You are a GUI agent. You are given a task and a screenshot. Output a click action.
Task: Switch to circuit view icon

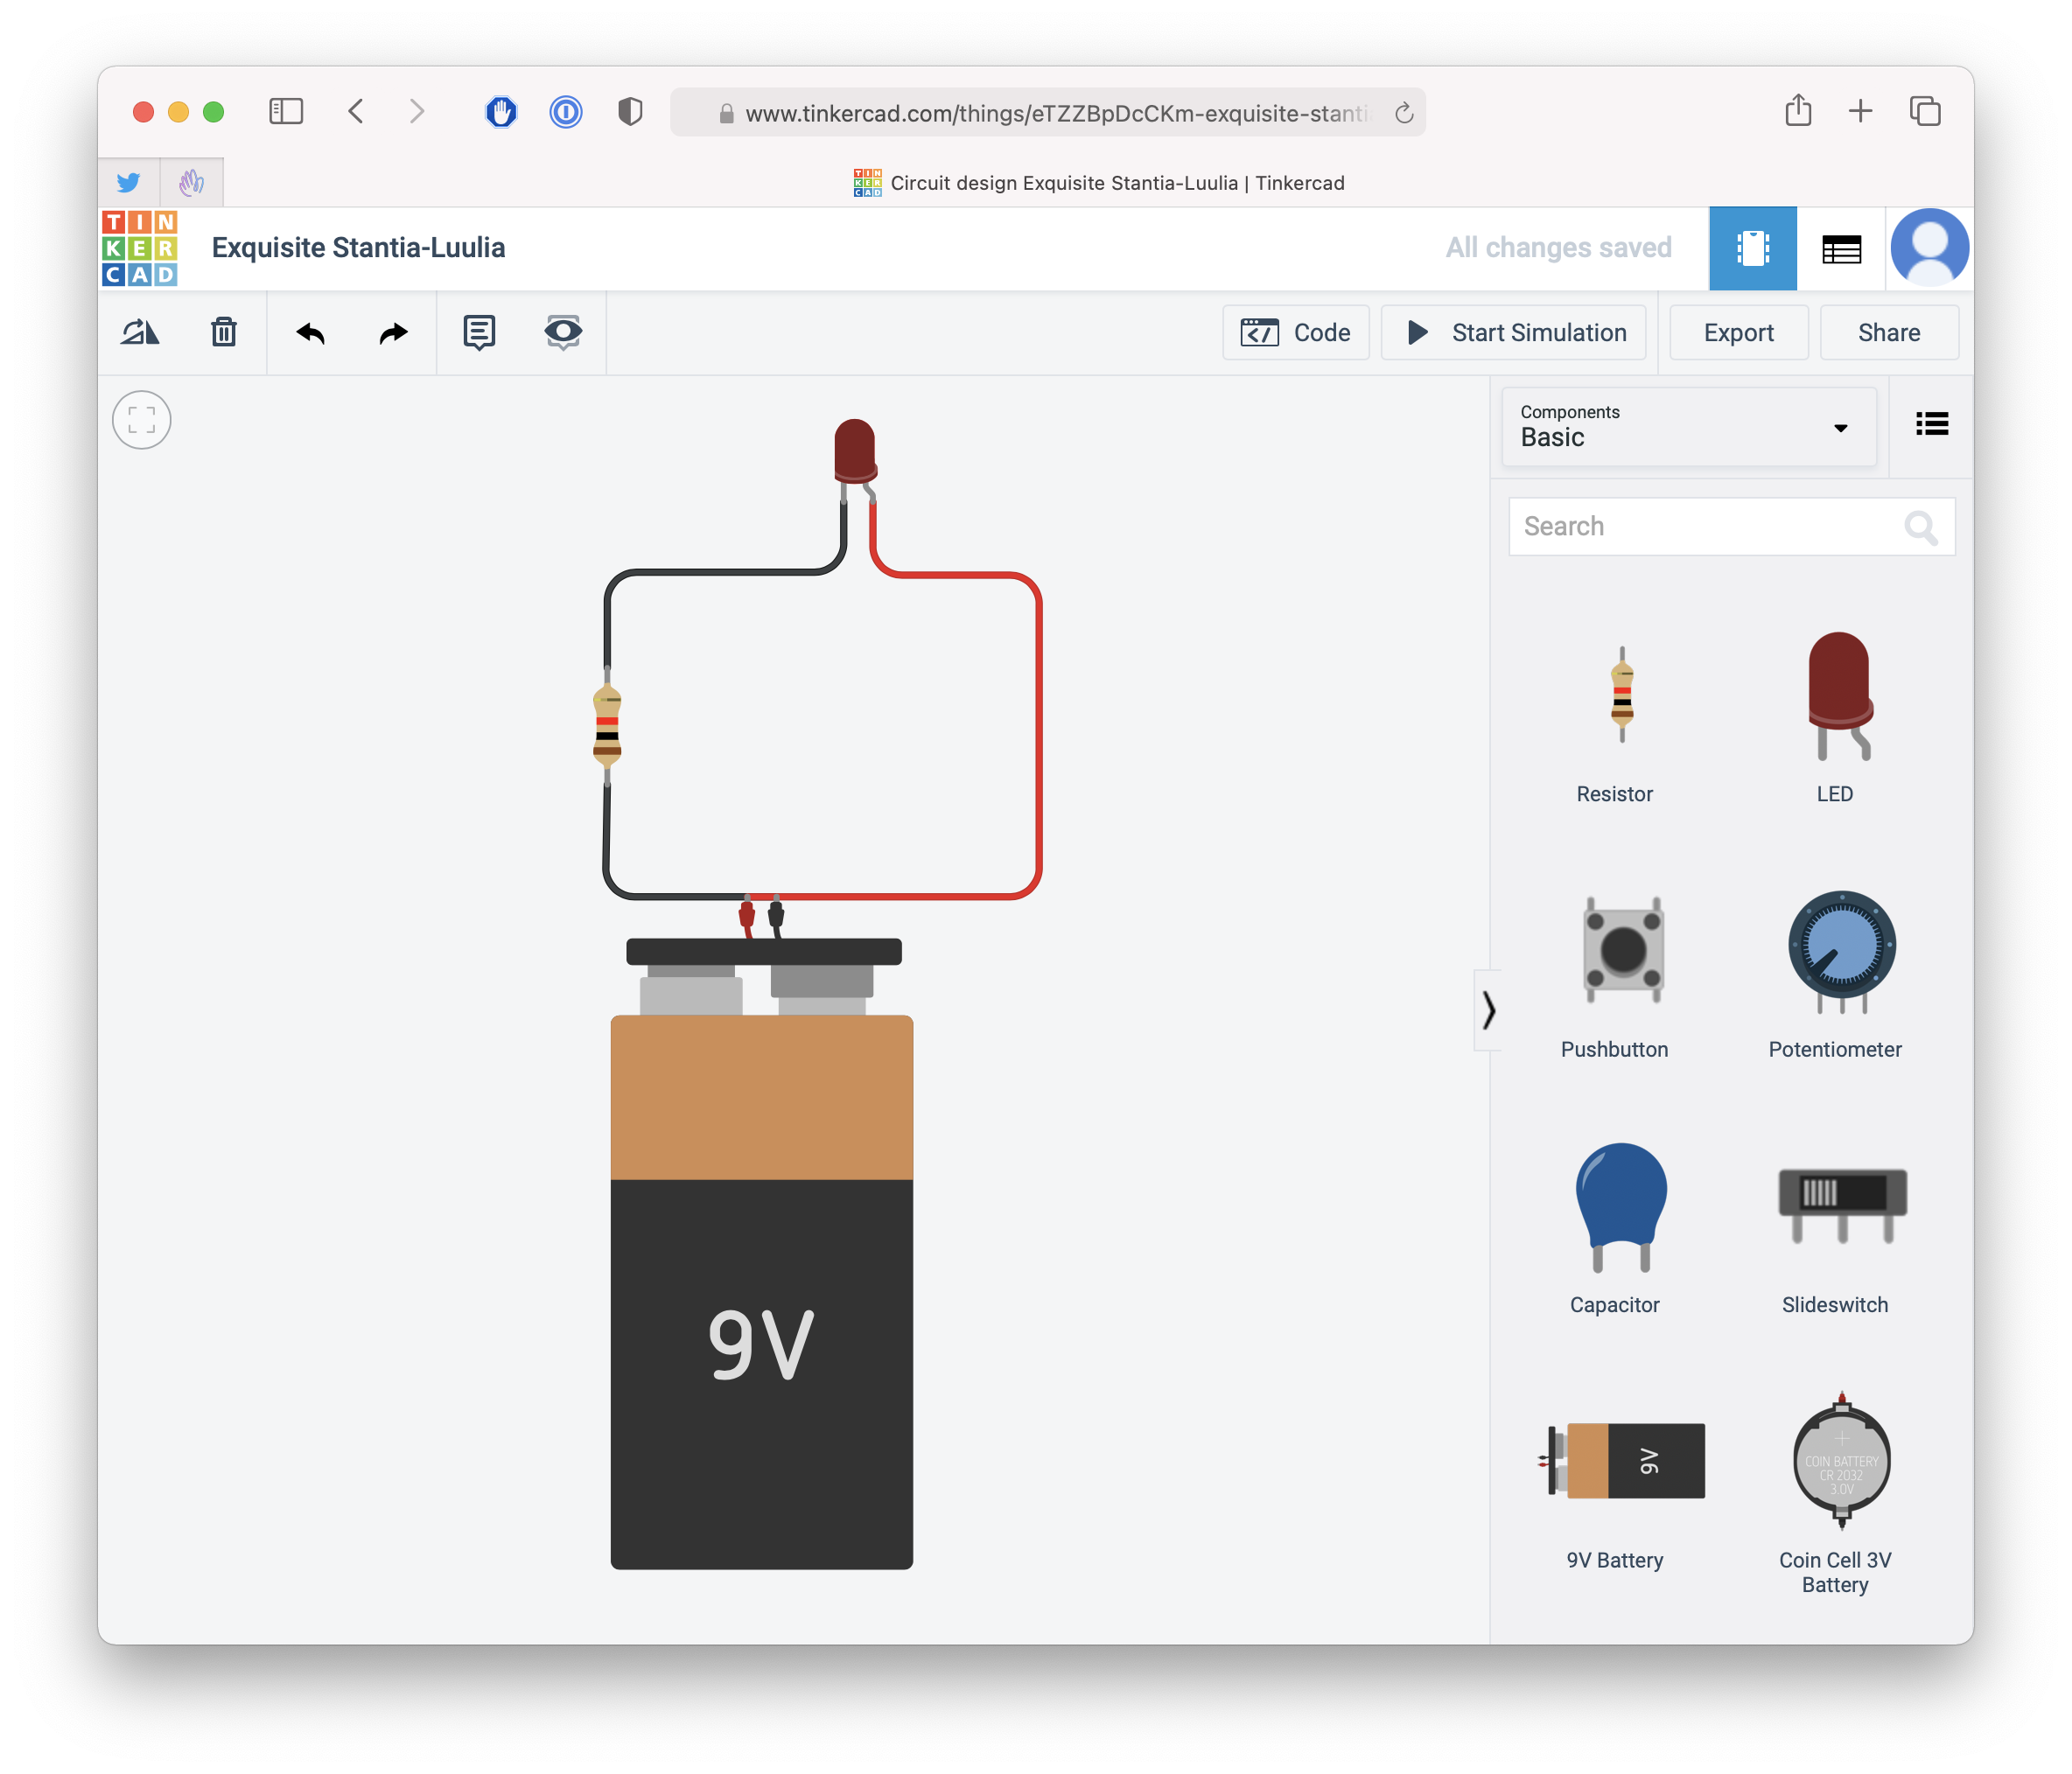[1752, 248]
